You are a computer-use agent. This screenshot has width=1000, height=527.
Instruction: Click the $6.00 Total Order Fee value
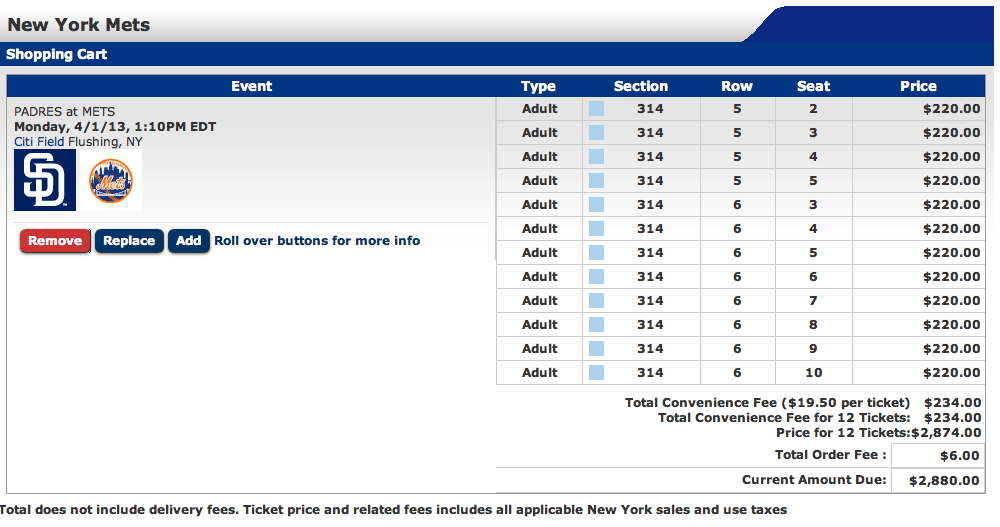959,456
